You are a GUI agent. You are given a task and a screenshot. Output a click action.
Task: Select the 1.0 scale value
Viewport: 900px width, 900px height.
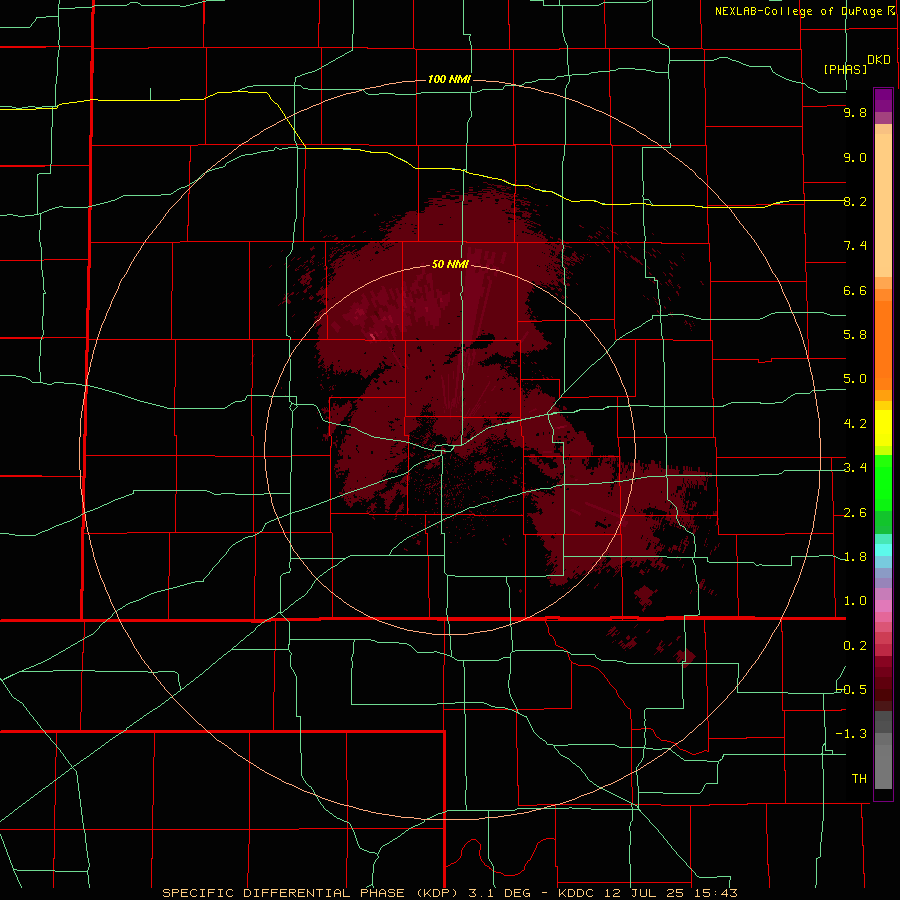pos(855,601)
